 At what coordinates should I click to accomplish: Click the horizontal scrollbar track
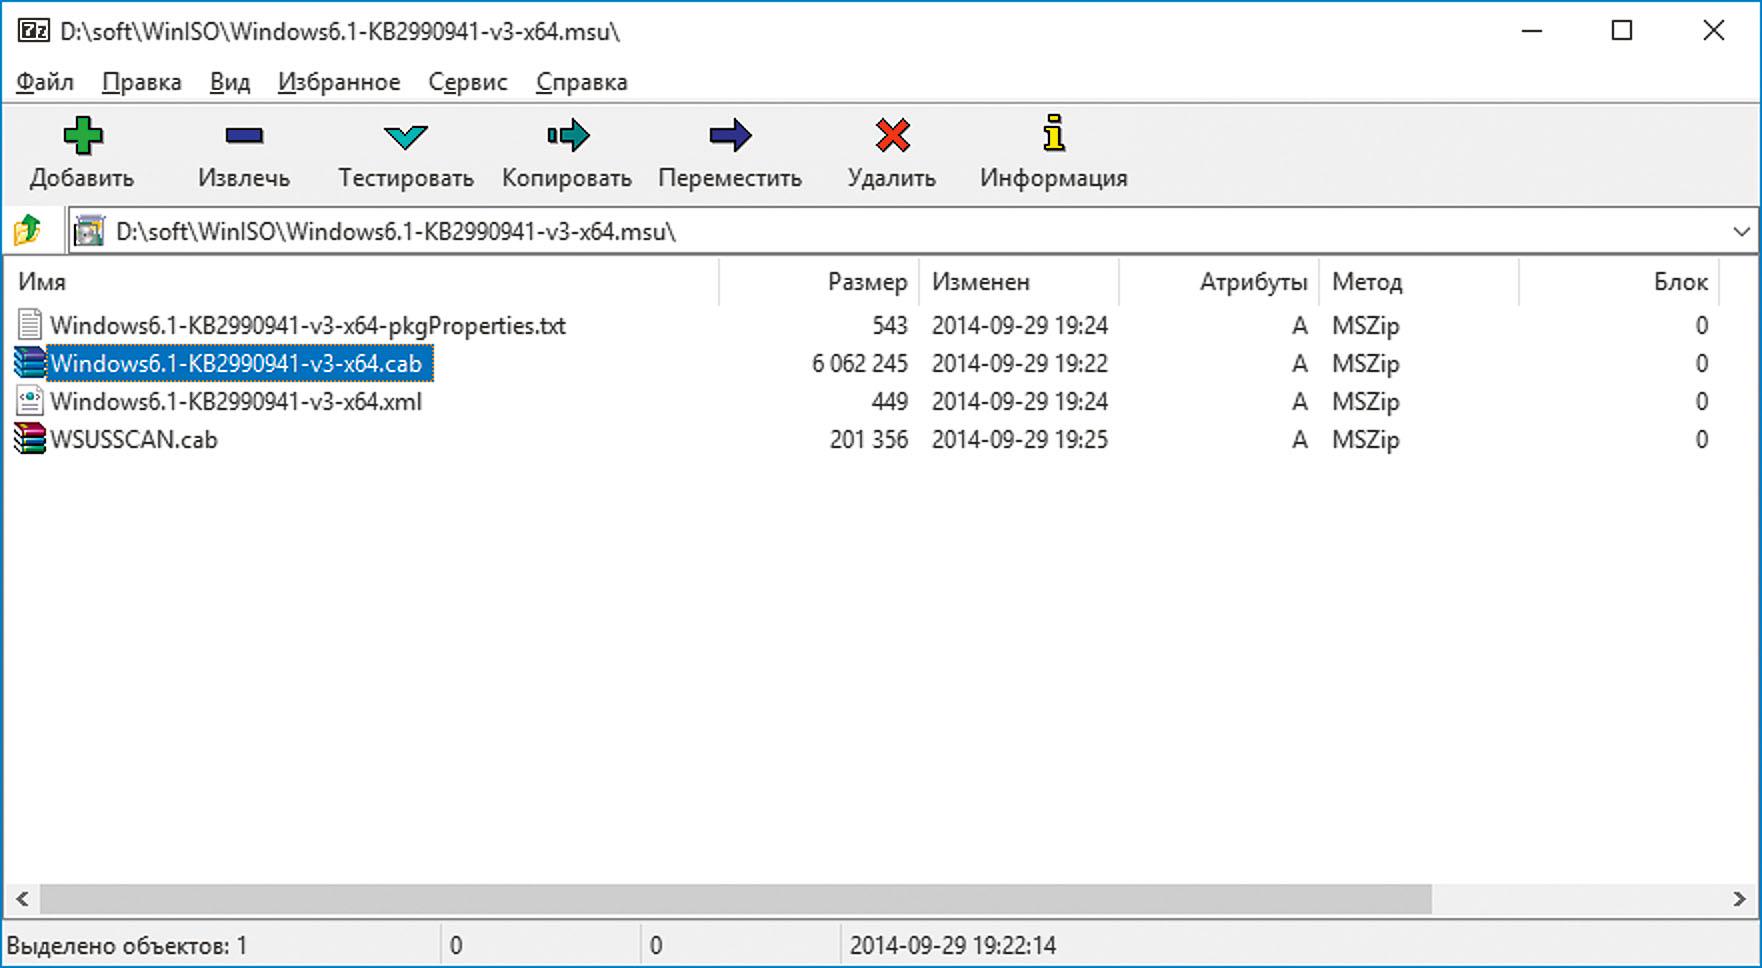(1580, 899)
